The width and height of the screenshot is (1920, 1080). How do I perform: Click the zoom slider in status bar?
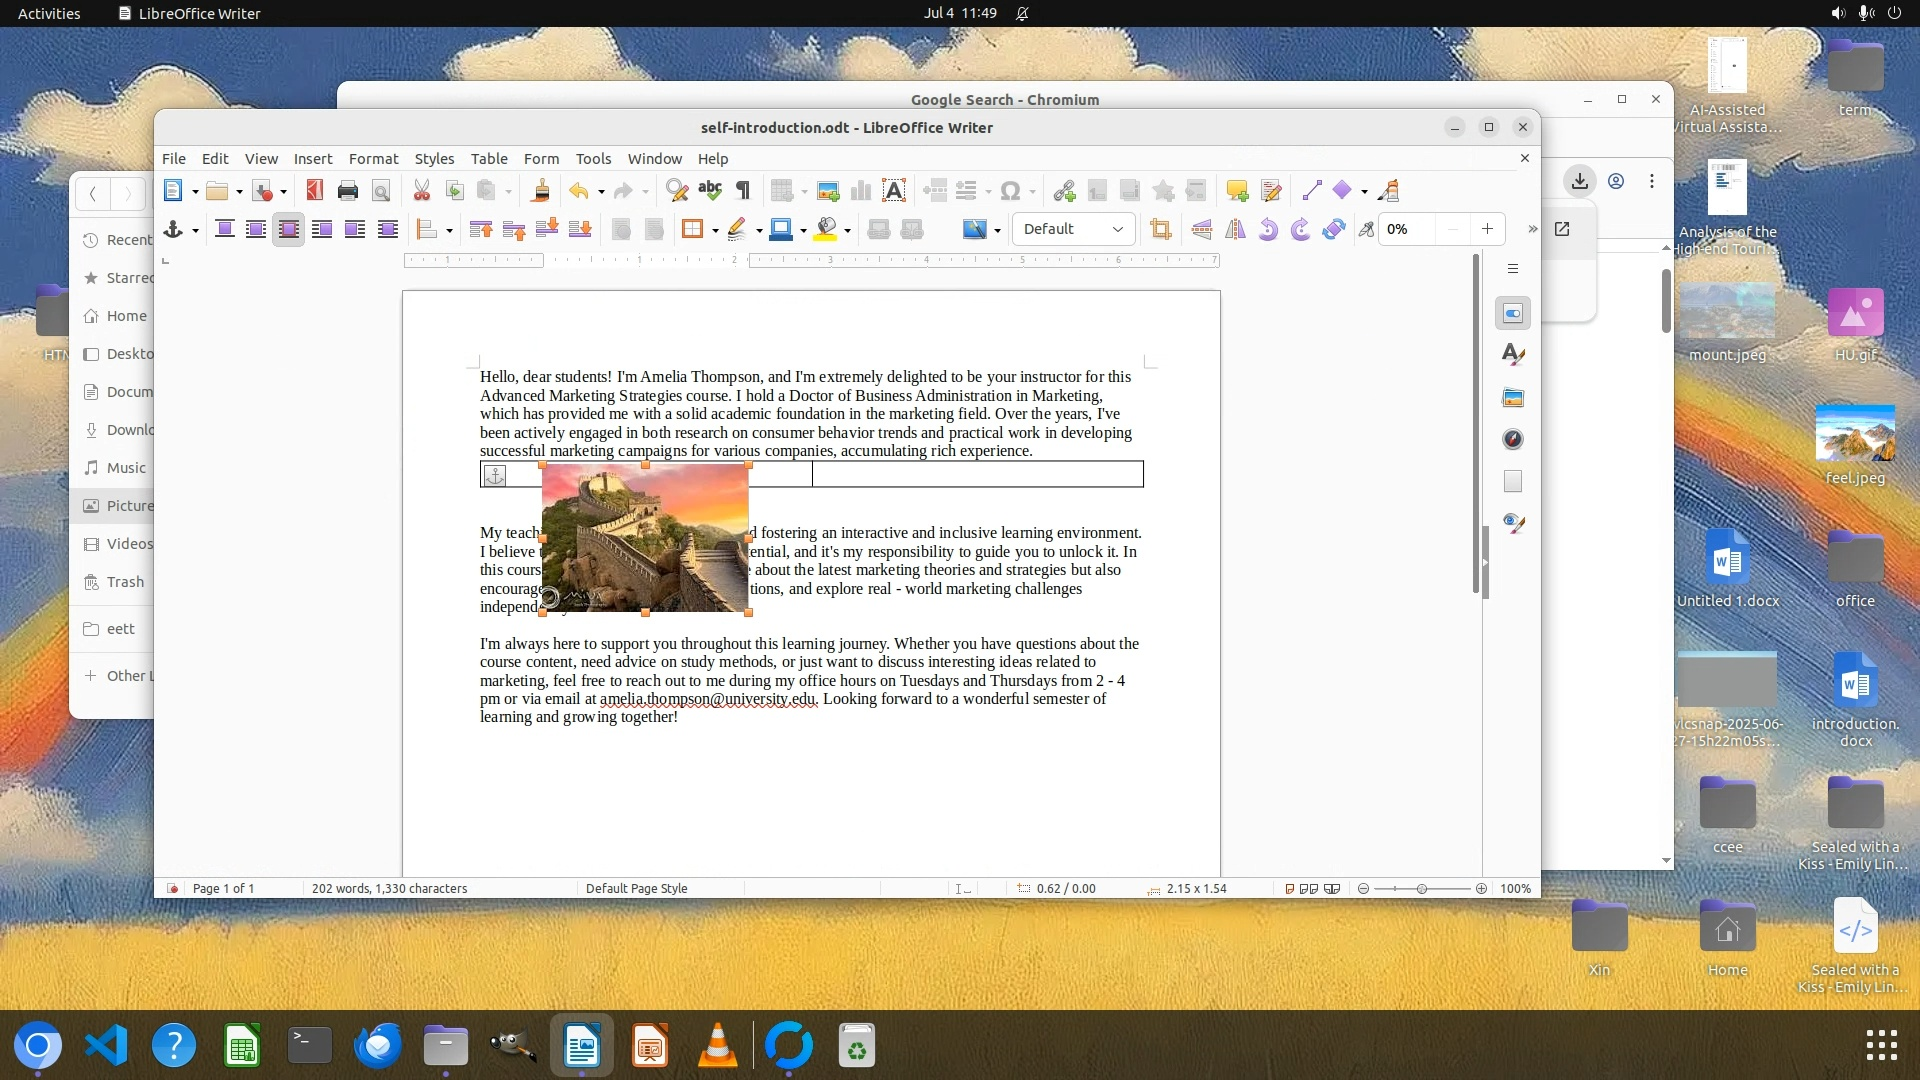pyautogui.click(x=1421, y=888)
